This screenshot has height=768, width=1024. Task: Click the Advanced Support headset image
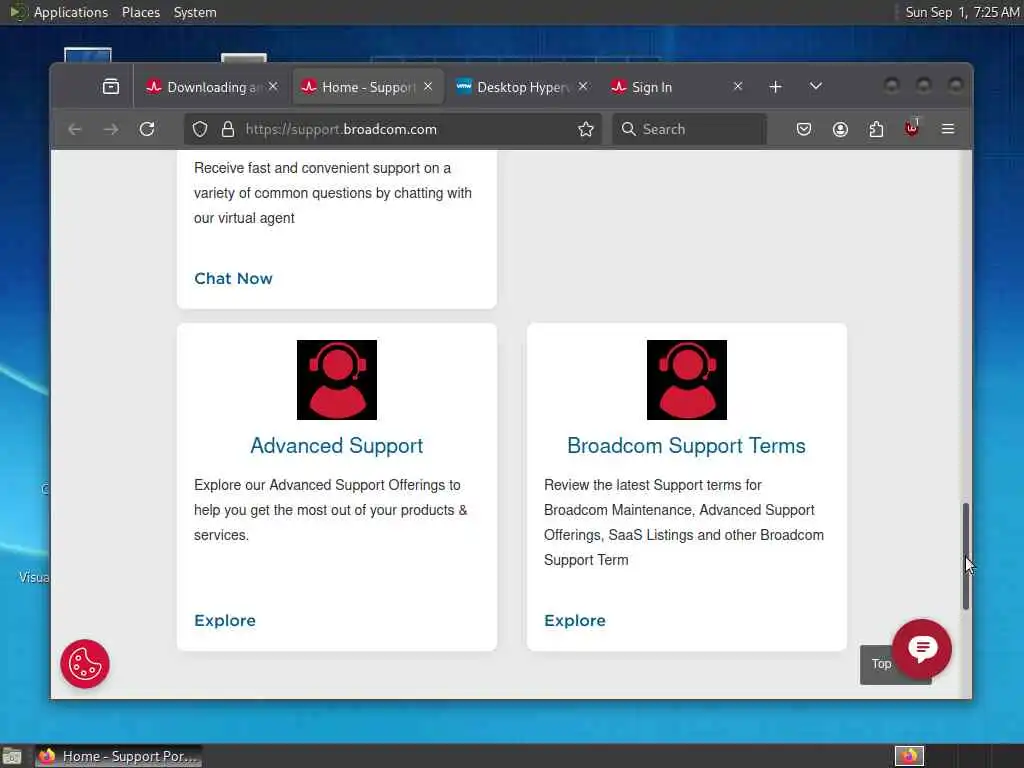337,380
